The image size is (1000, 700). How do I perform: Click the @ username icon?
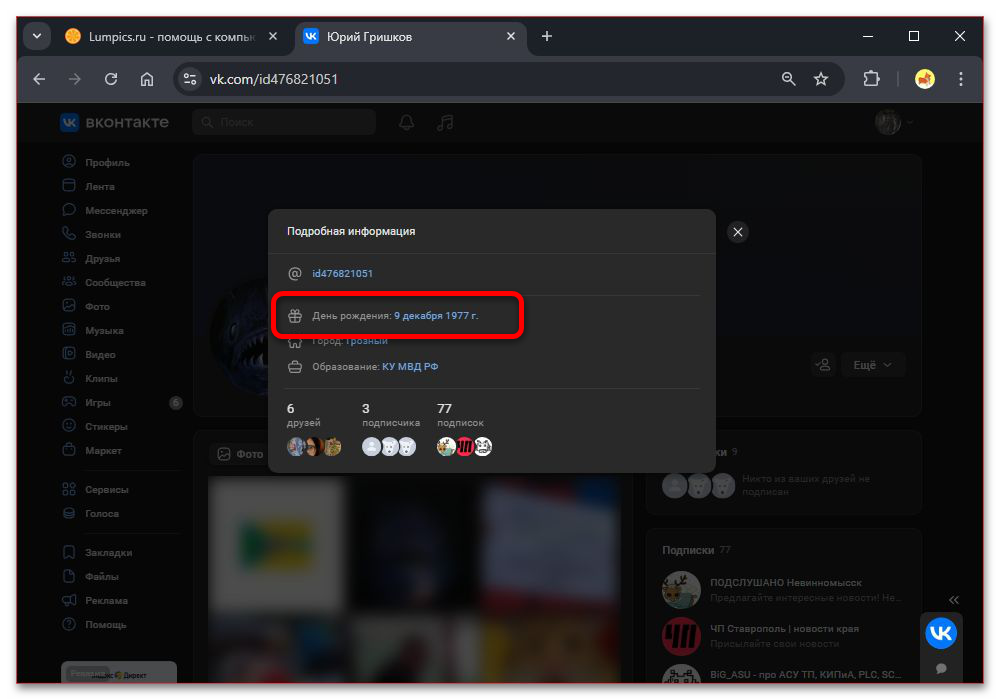295,273
